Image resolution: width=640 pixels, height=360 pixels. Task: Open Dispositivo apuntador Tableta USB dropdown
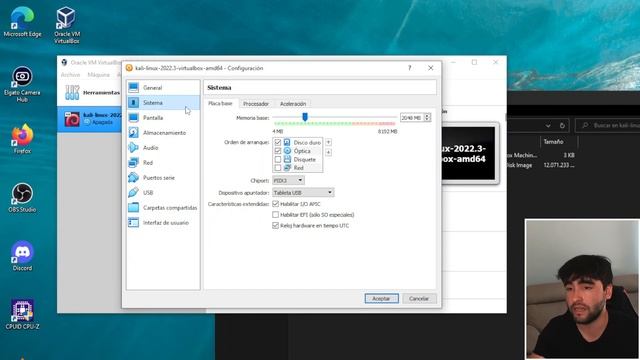point(303,193)
